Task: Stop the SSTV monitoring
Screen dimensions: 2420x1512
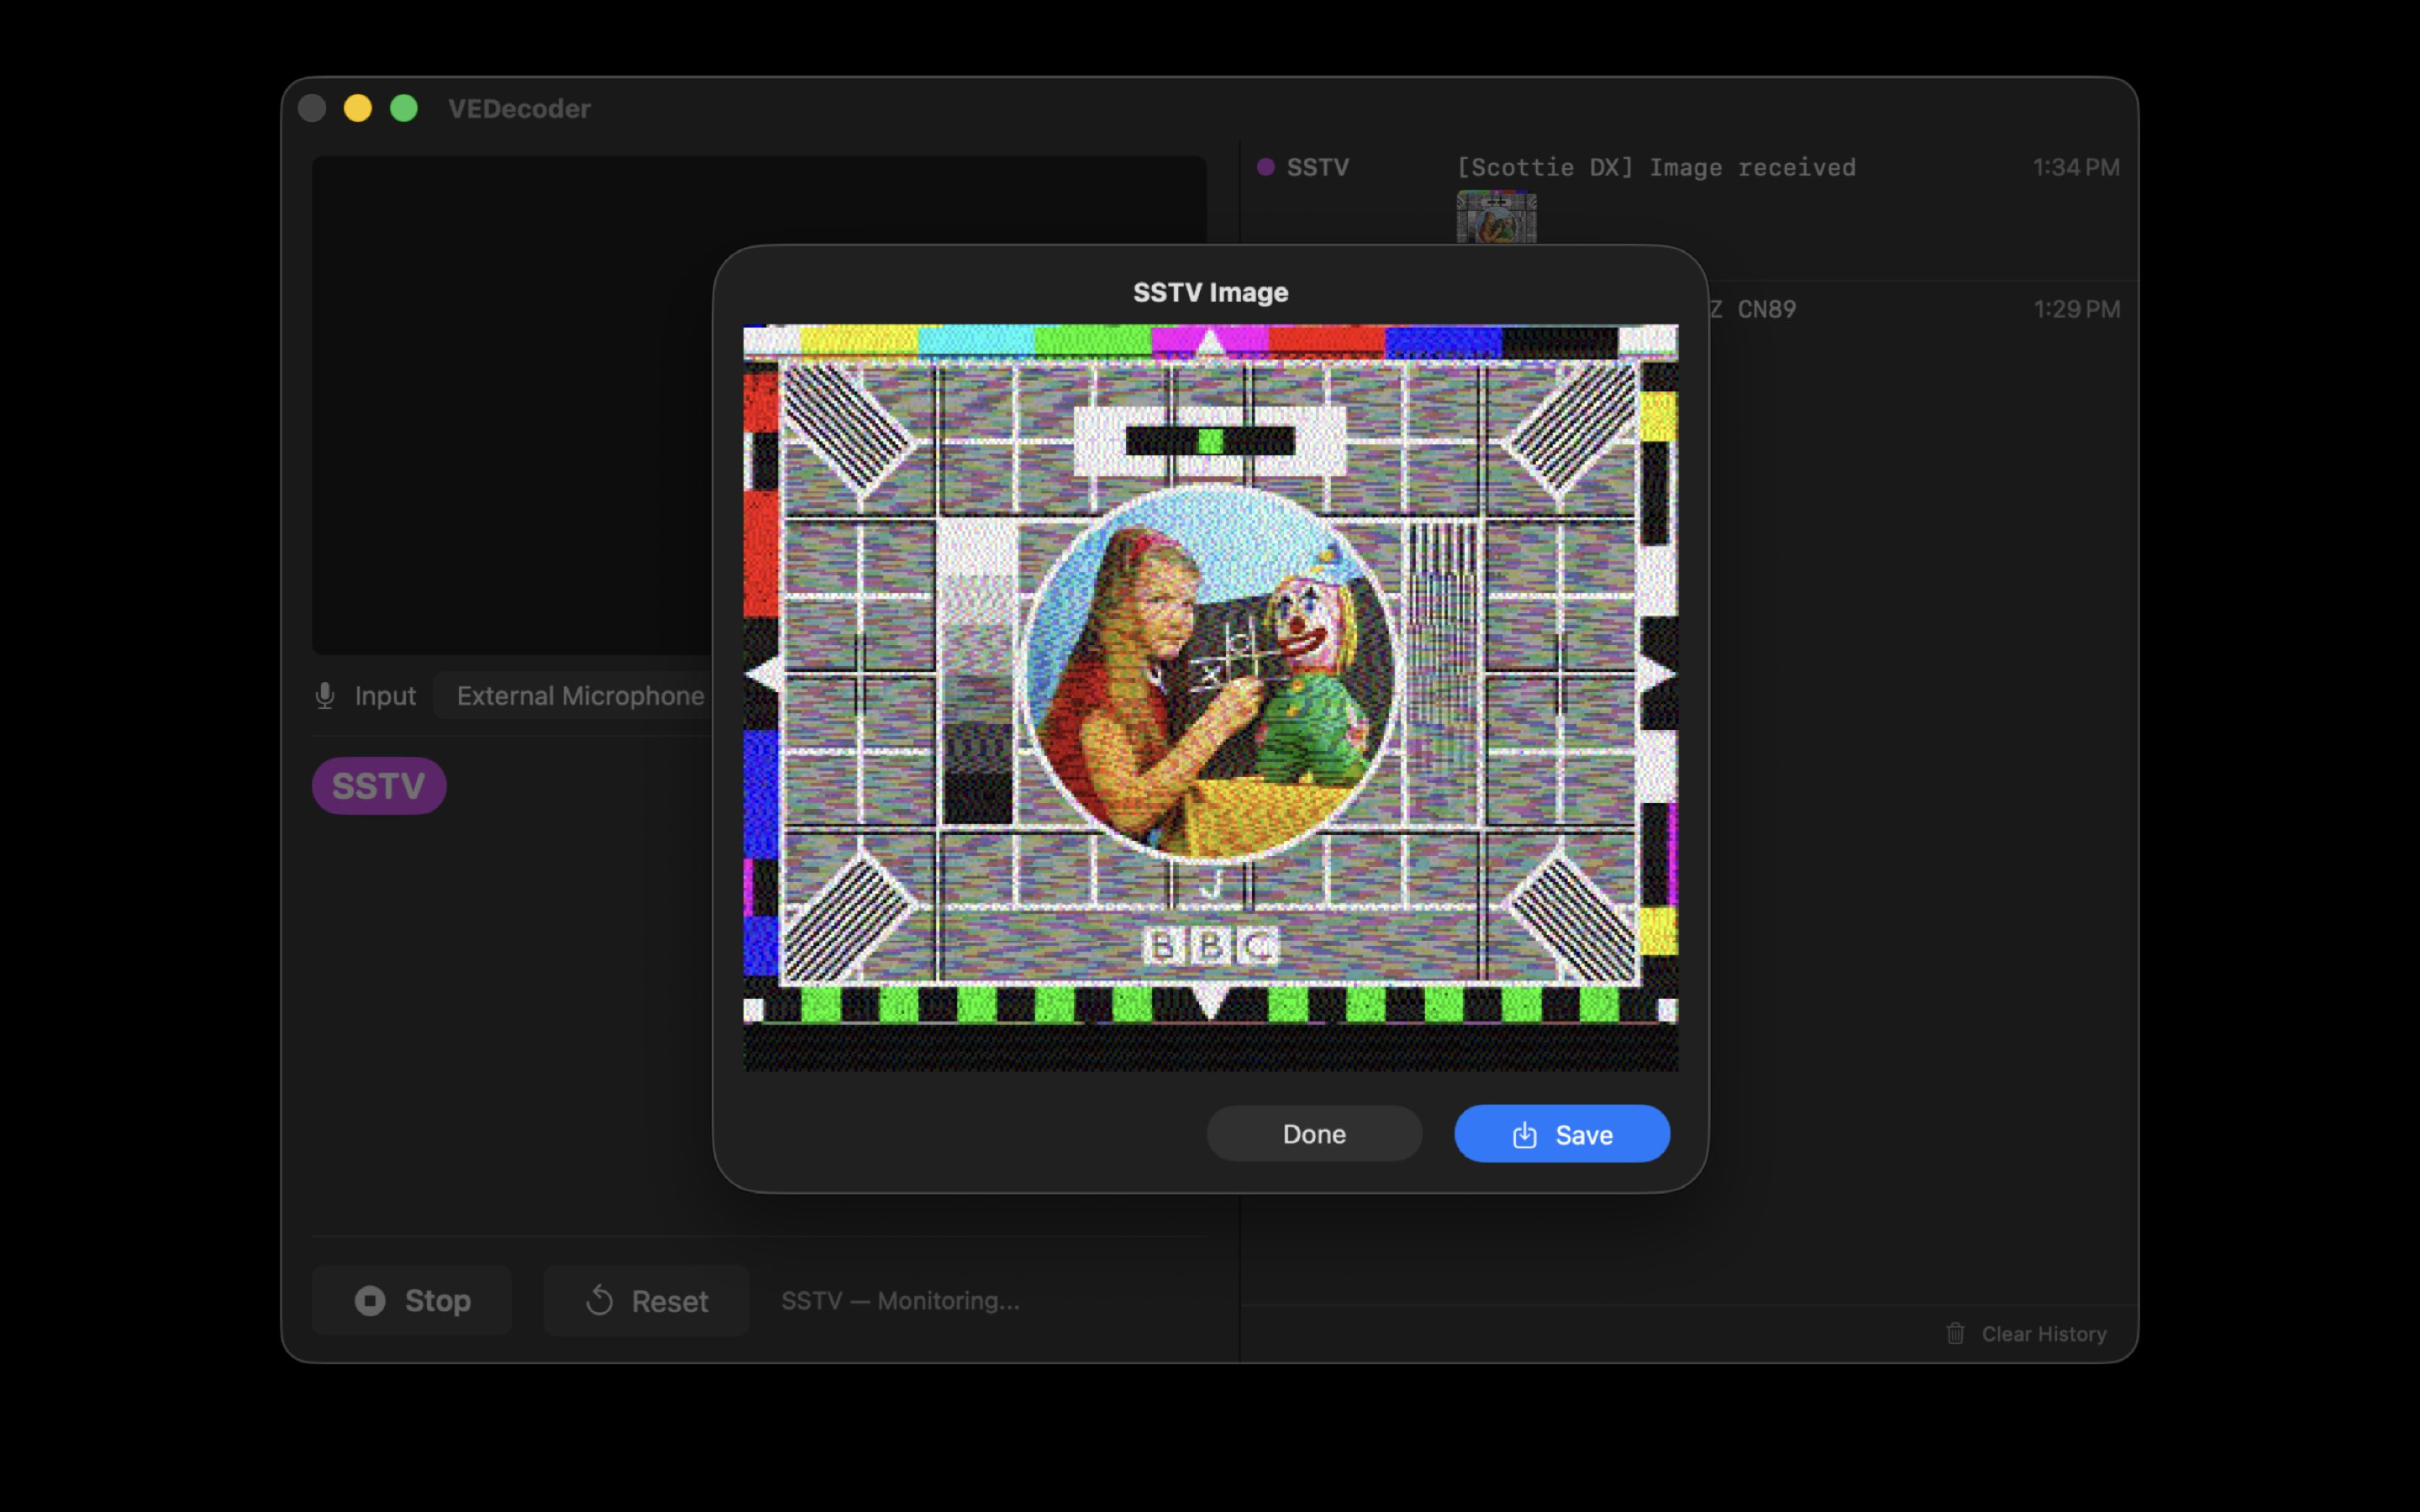Action: [412, 1300]
